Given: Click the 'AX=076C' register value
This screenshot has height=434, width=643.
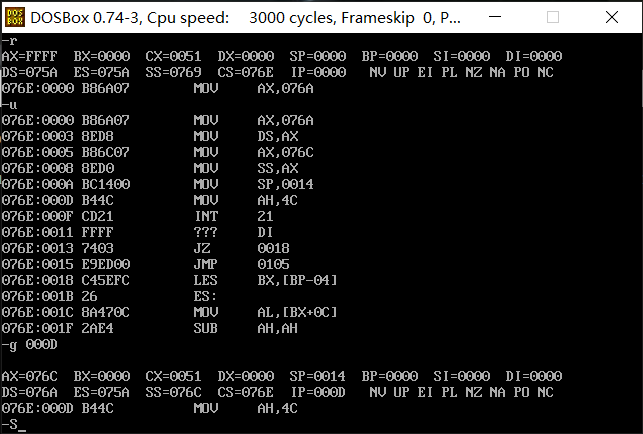Looking at the screenshot, I should click(x=30, y=376).
